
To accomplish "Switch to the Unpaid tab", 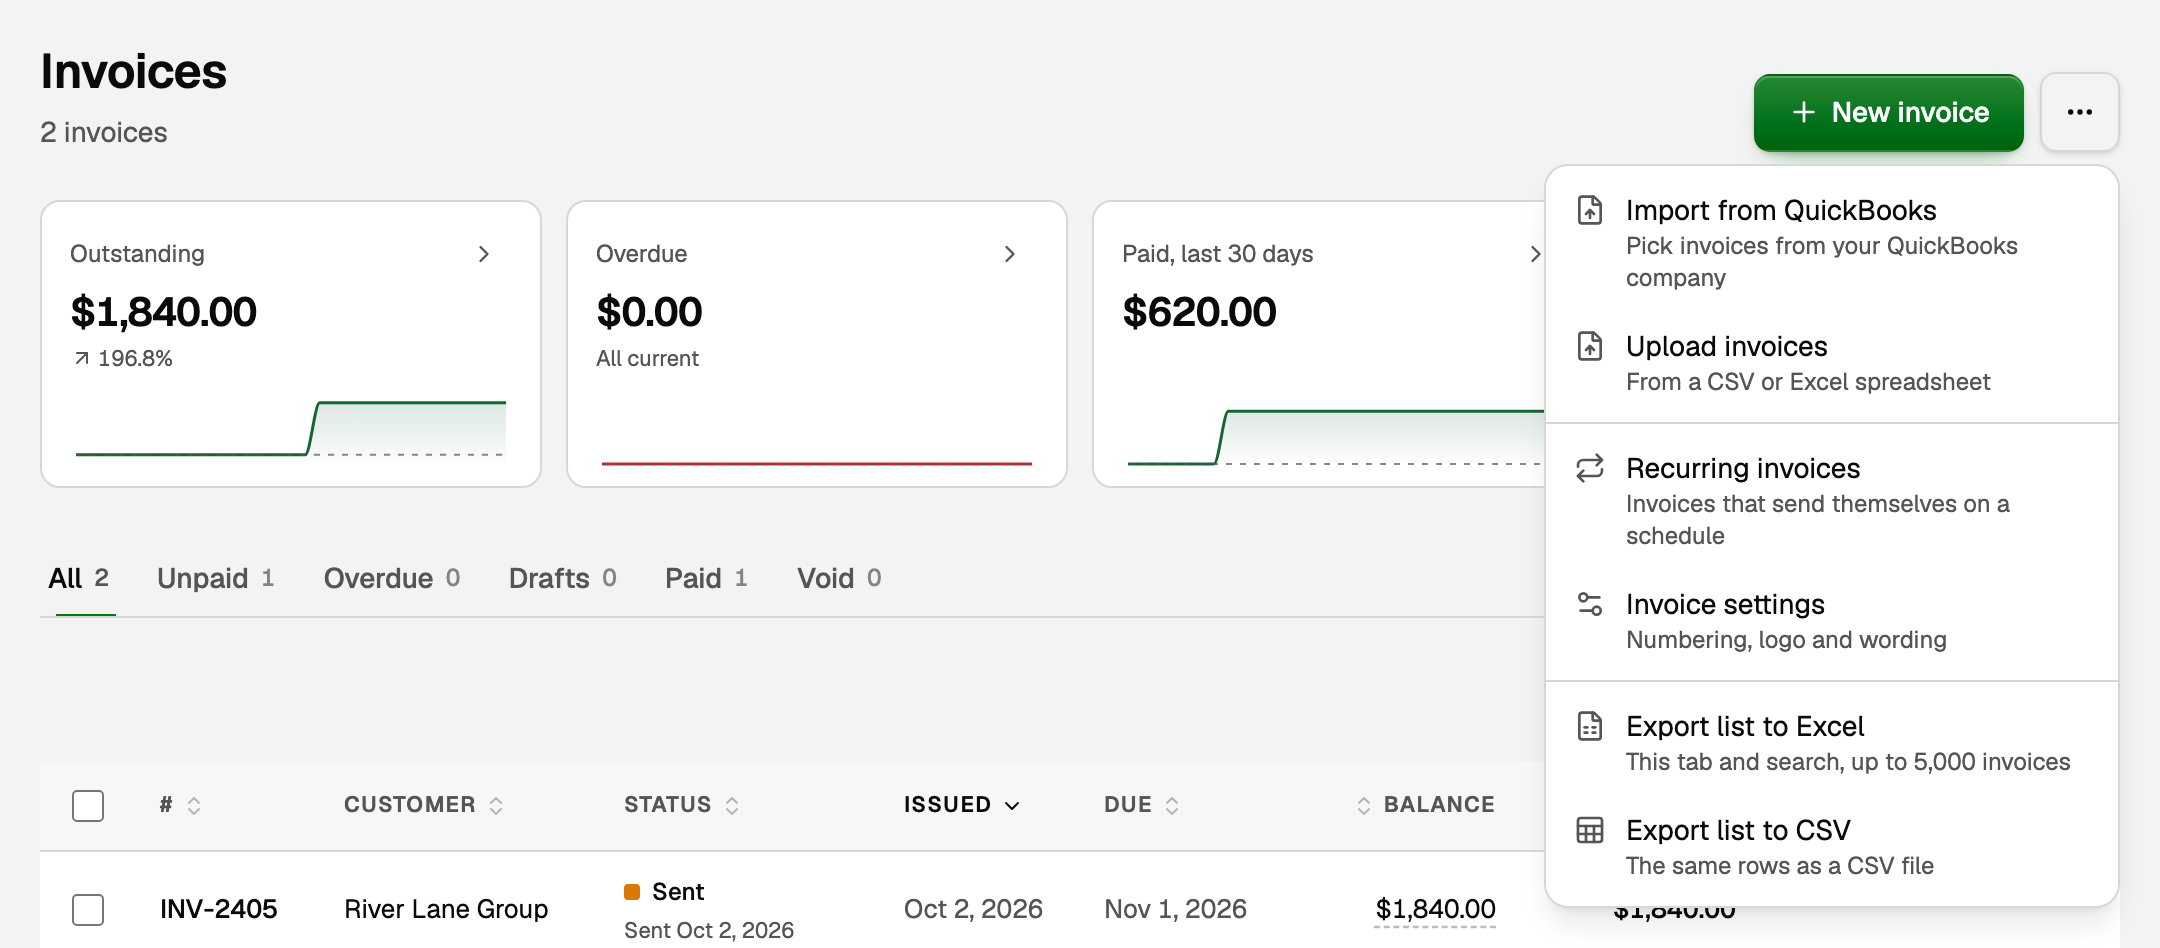I will click(x=215, y=578).
